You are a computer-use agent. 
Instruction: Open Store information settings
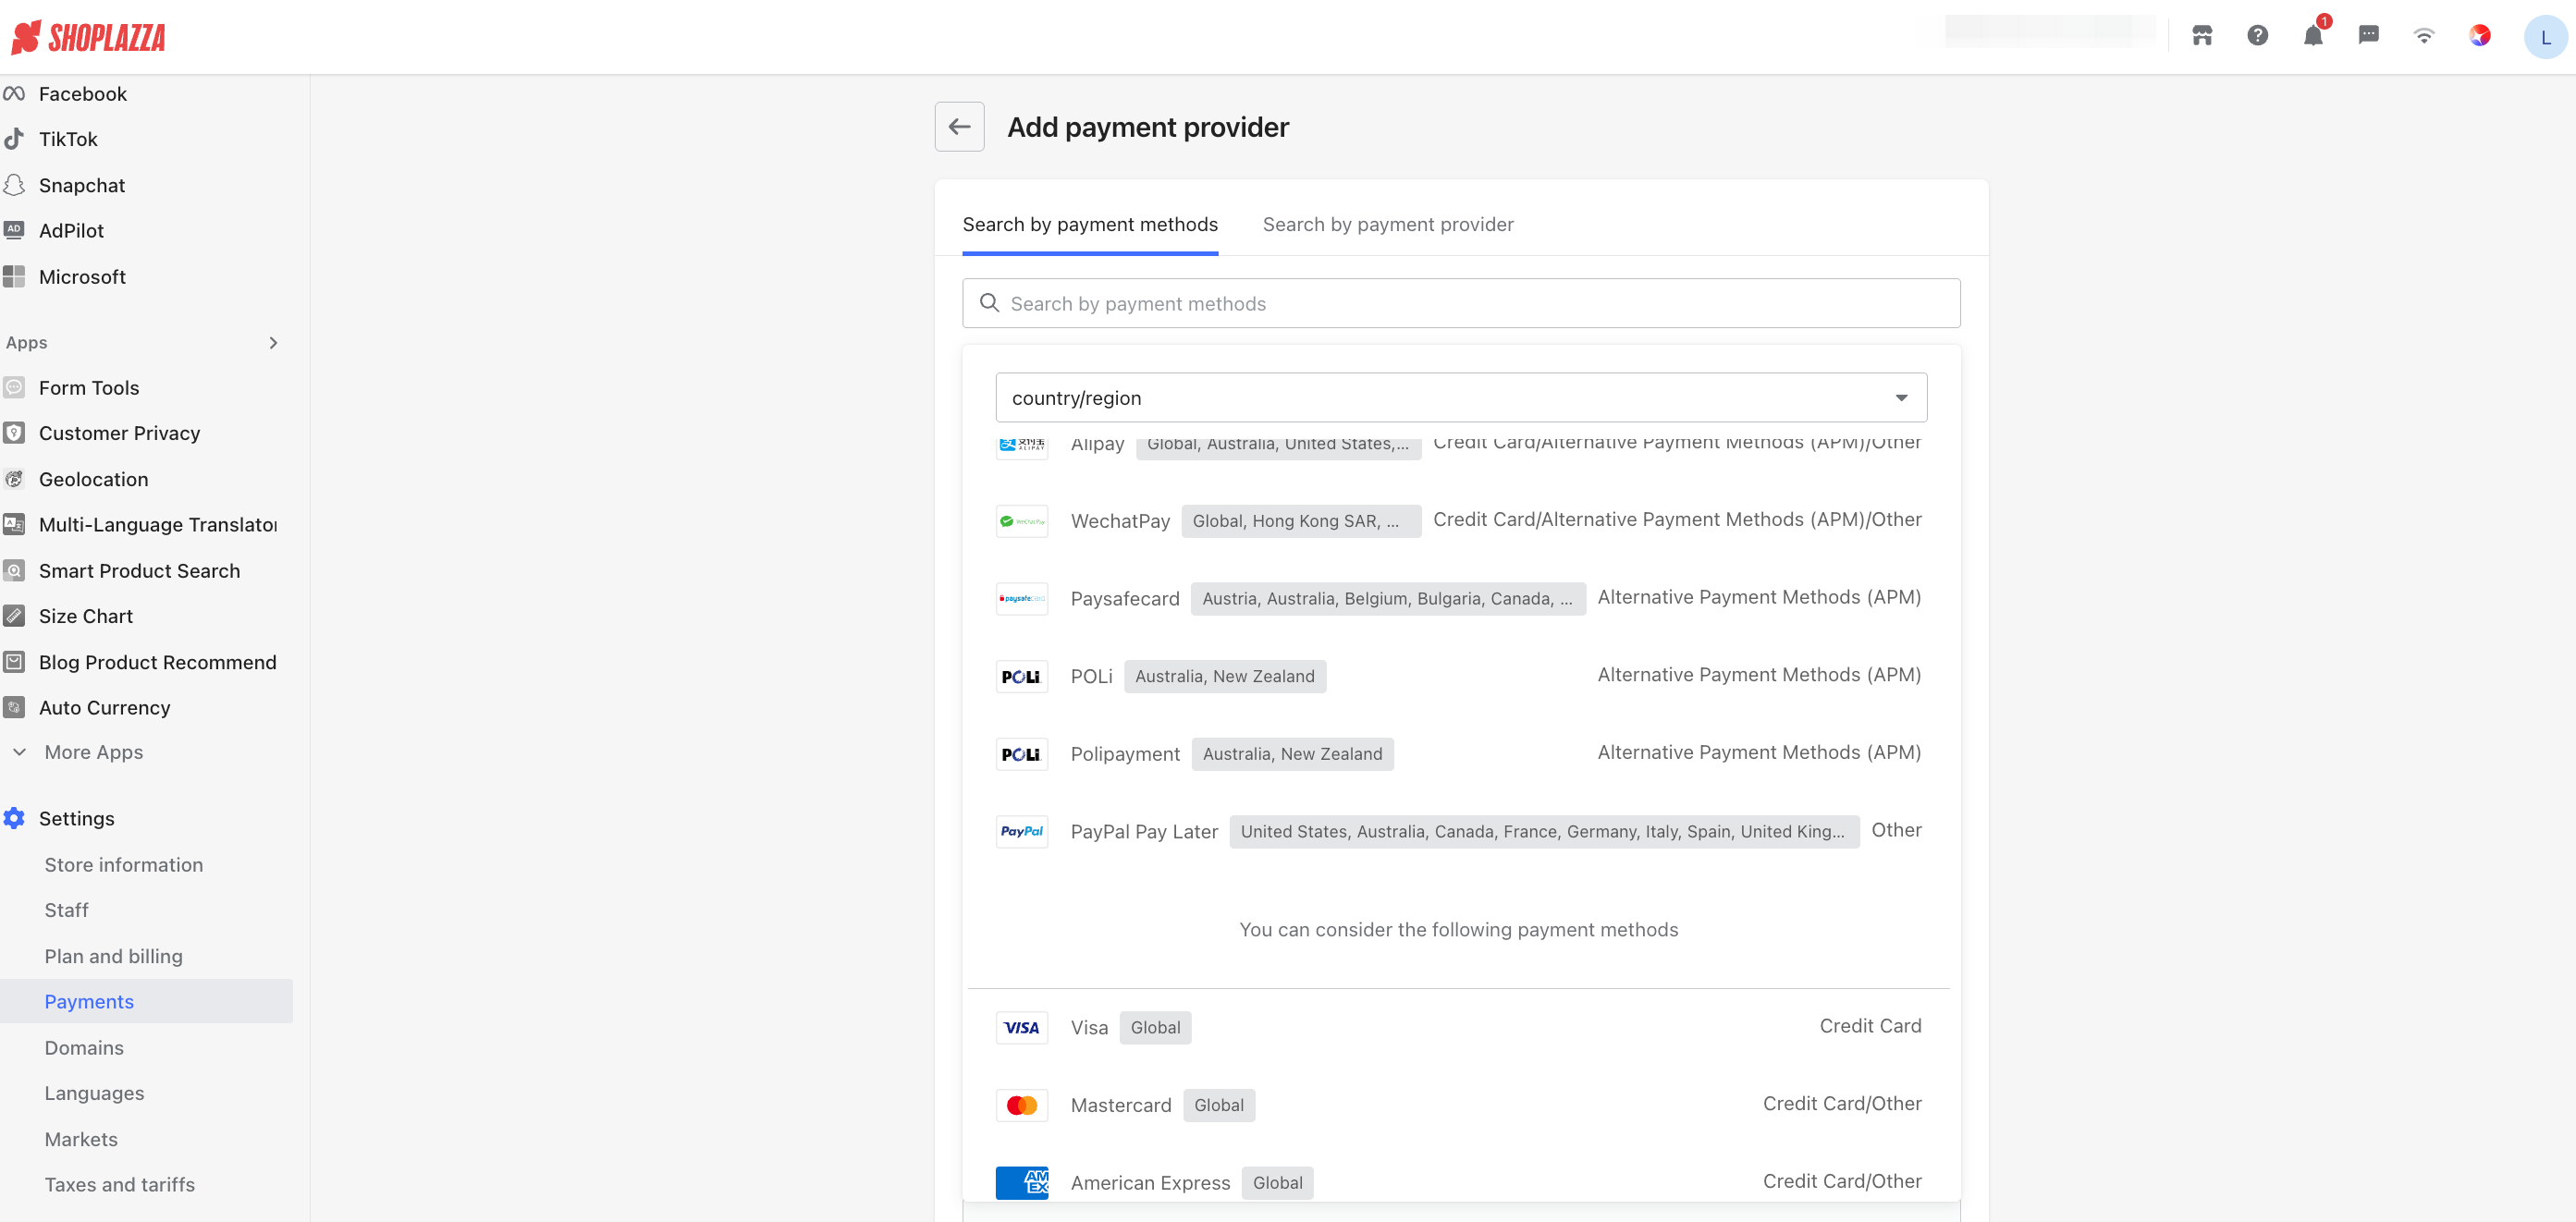[124, 865]
